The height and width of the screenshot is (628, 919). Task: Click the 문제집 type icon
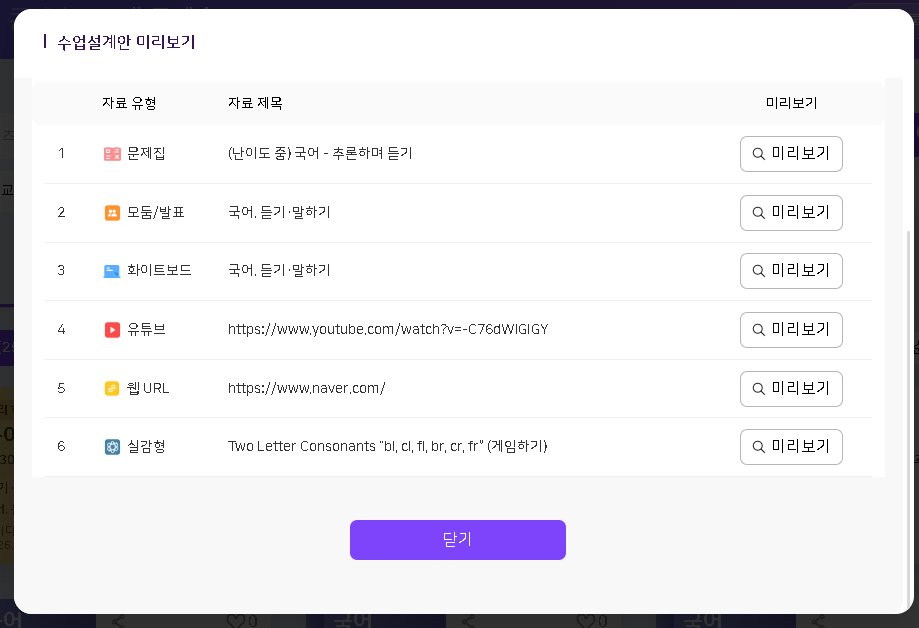click(112, 154)
